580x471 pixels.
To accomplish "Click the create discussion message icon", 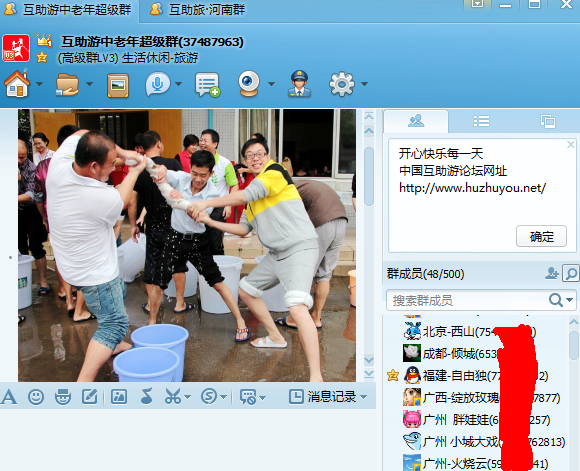I will pos(208,85).
